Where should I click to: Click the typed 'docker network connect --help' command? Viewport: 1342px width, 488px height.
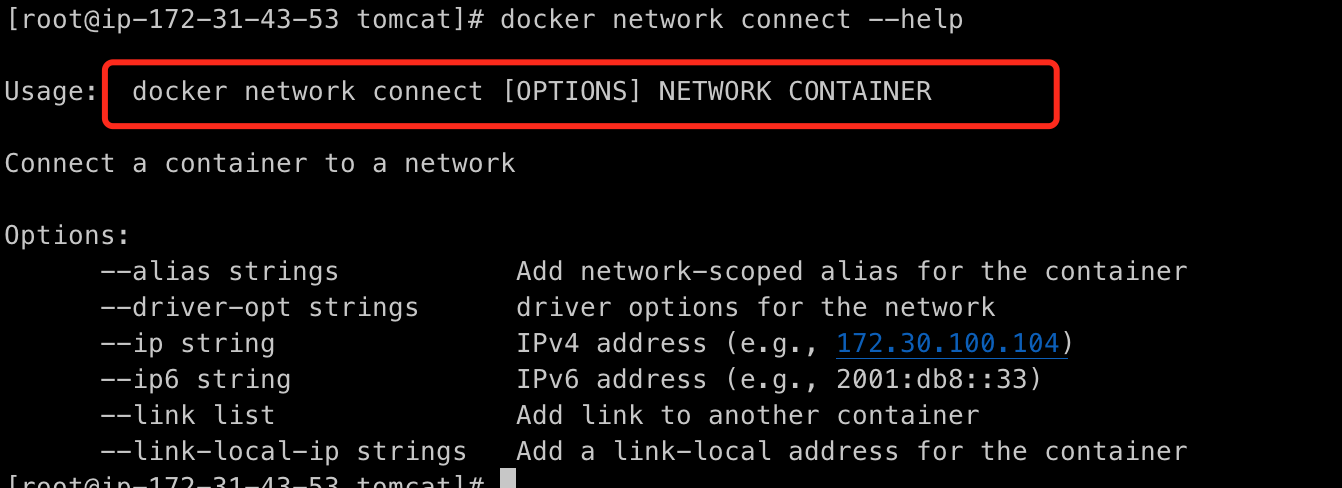coord(731,19)
